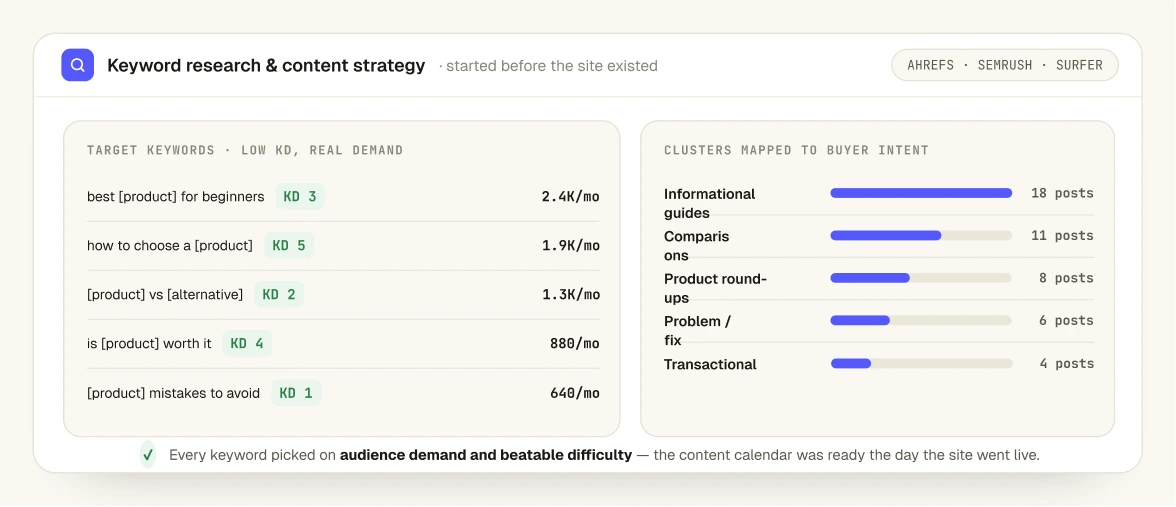Click keyword '[product] mistakes to avoid'
1176x507 pixels.
click(x=173, y=393)
